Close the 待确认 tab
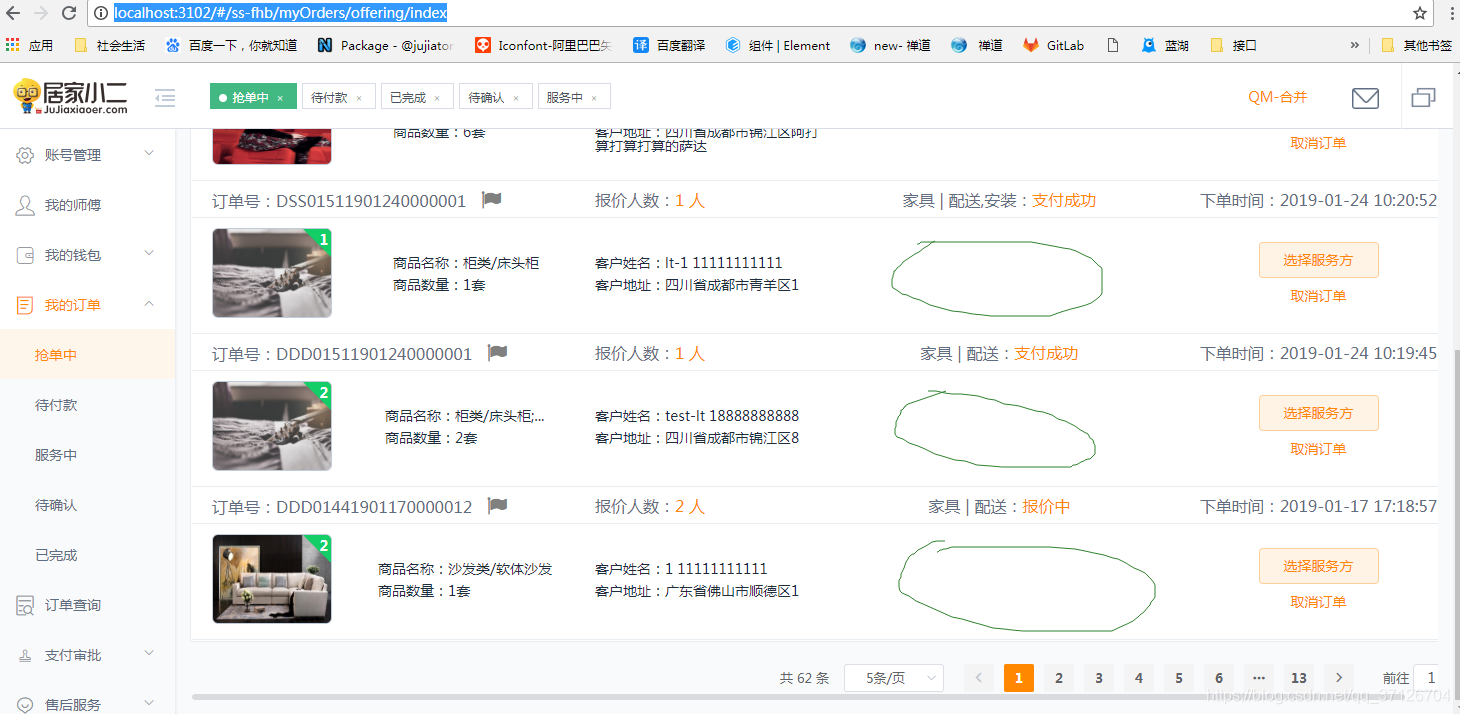 516,98
